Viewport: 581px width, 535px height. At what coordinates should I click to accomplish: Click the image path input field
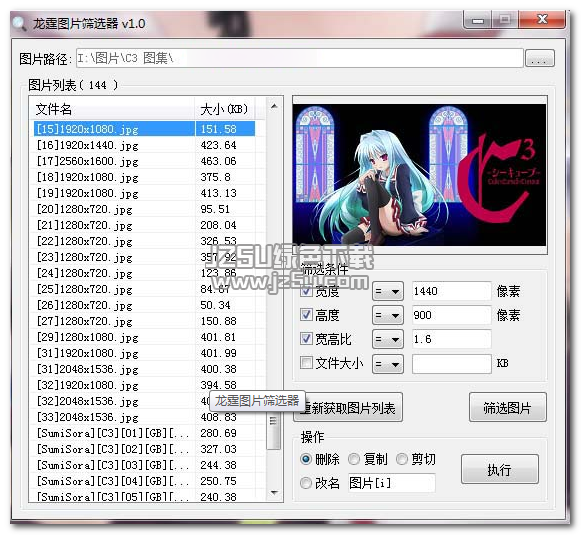tap(299, 58)
